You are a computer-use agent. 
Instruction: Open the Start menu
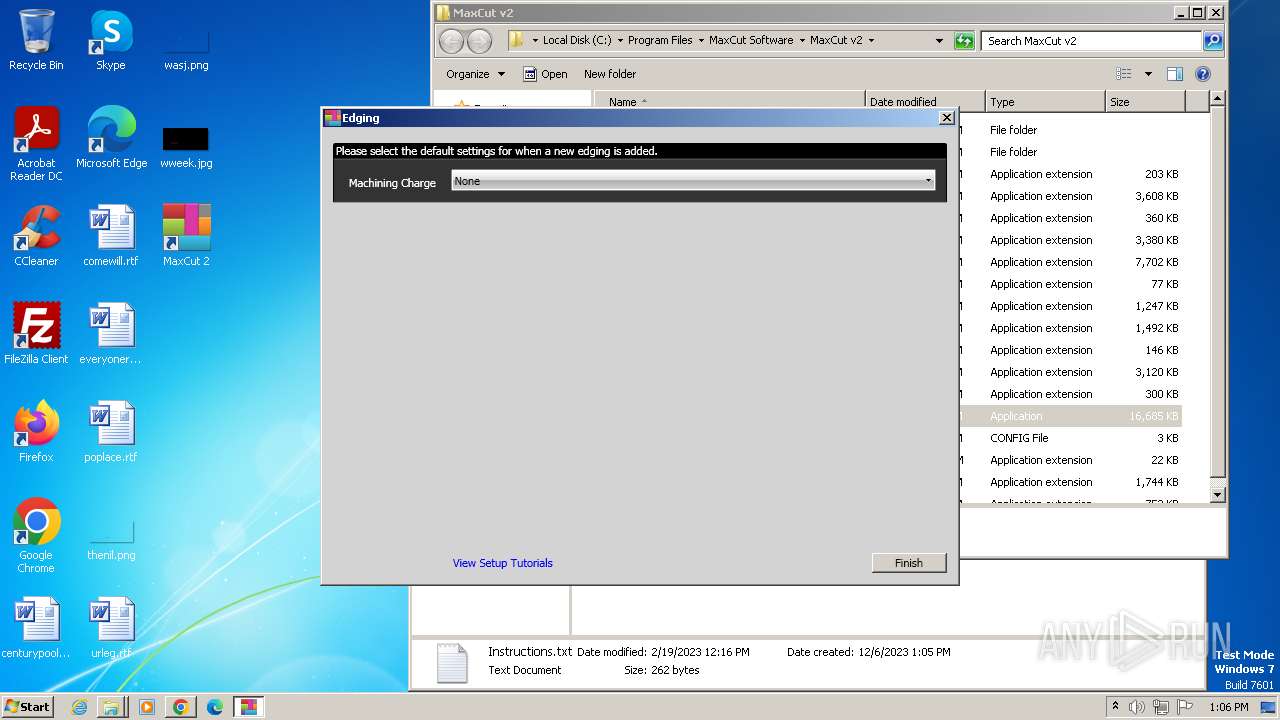[27, 707]
